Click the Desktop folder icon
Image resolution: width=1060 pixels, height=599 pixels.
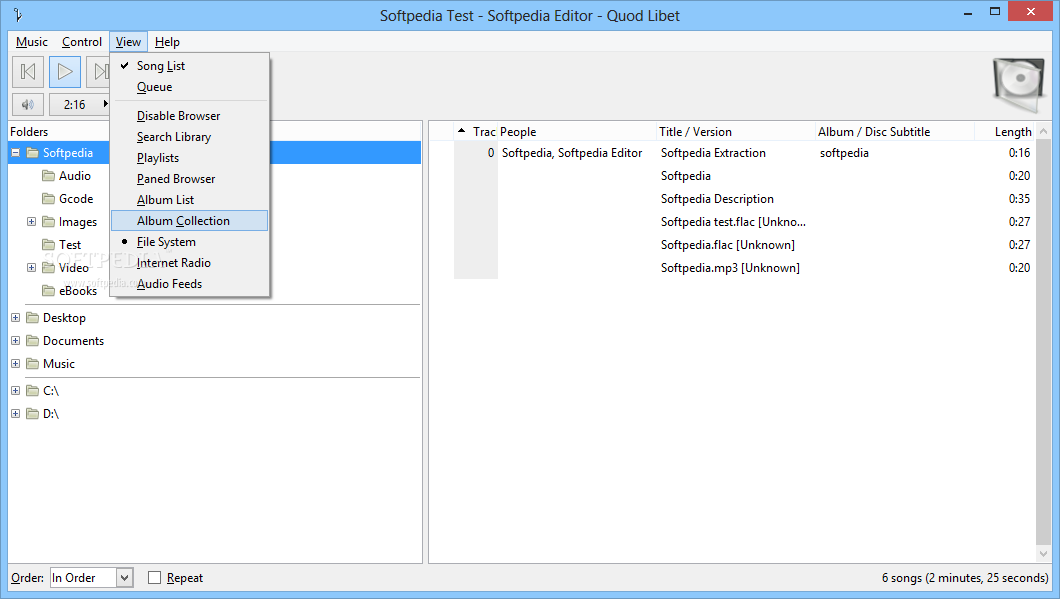click(x=32, y=318)
